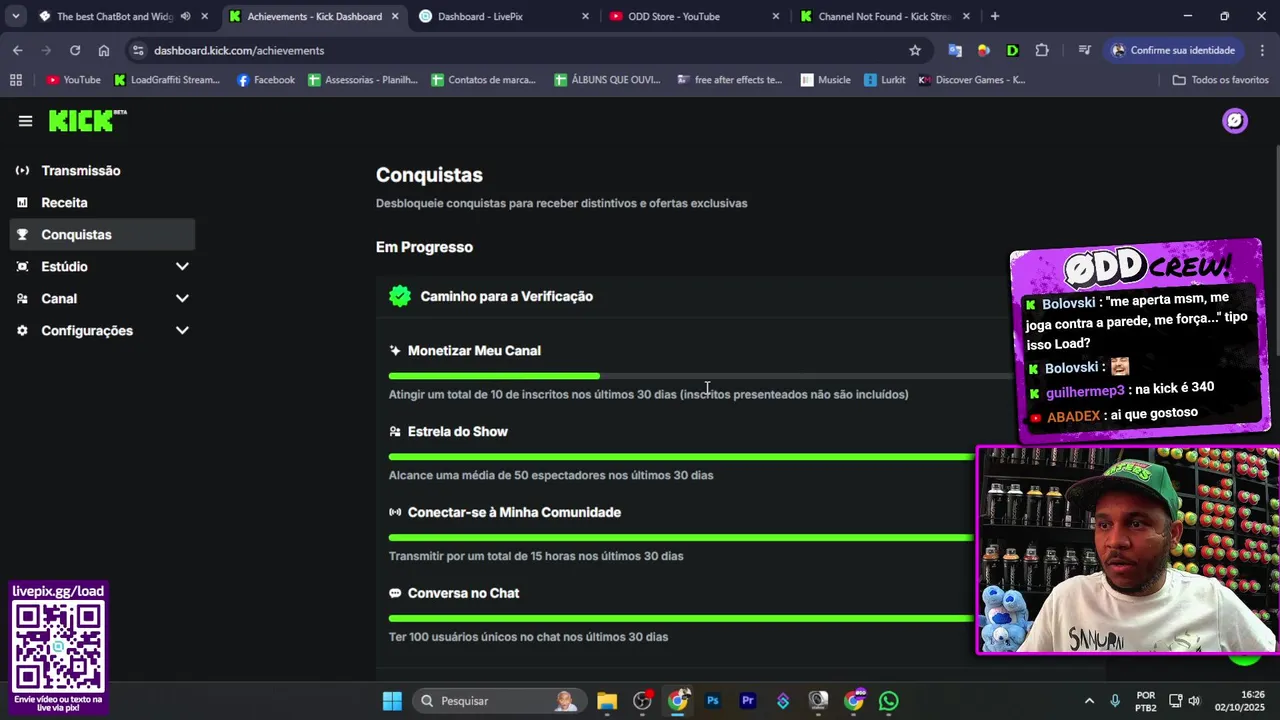Open the LoadGraffiti Stream bookmark
The width and height of the screenshot is (1280, 720).
click(x=167, y=80)
